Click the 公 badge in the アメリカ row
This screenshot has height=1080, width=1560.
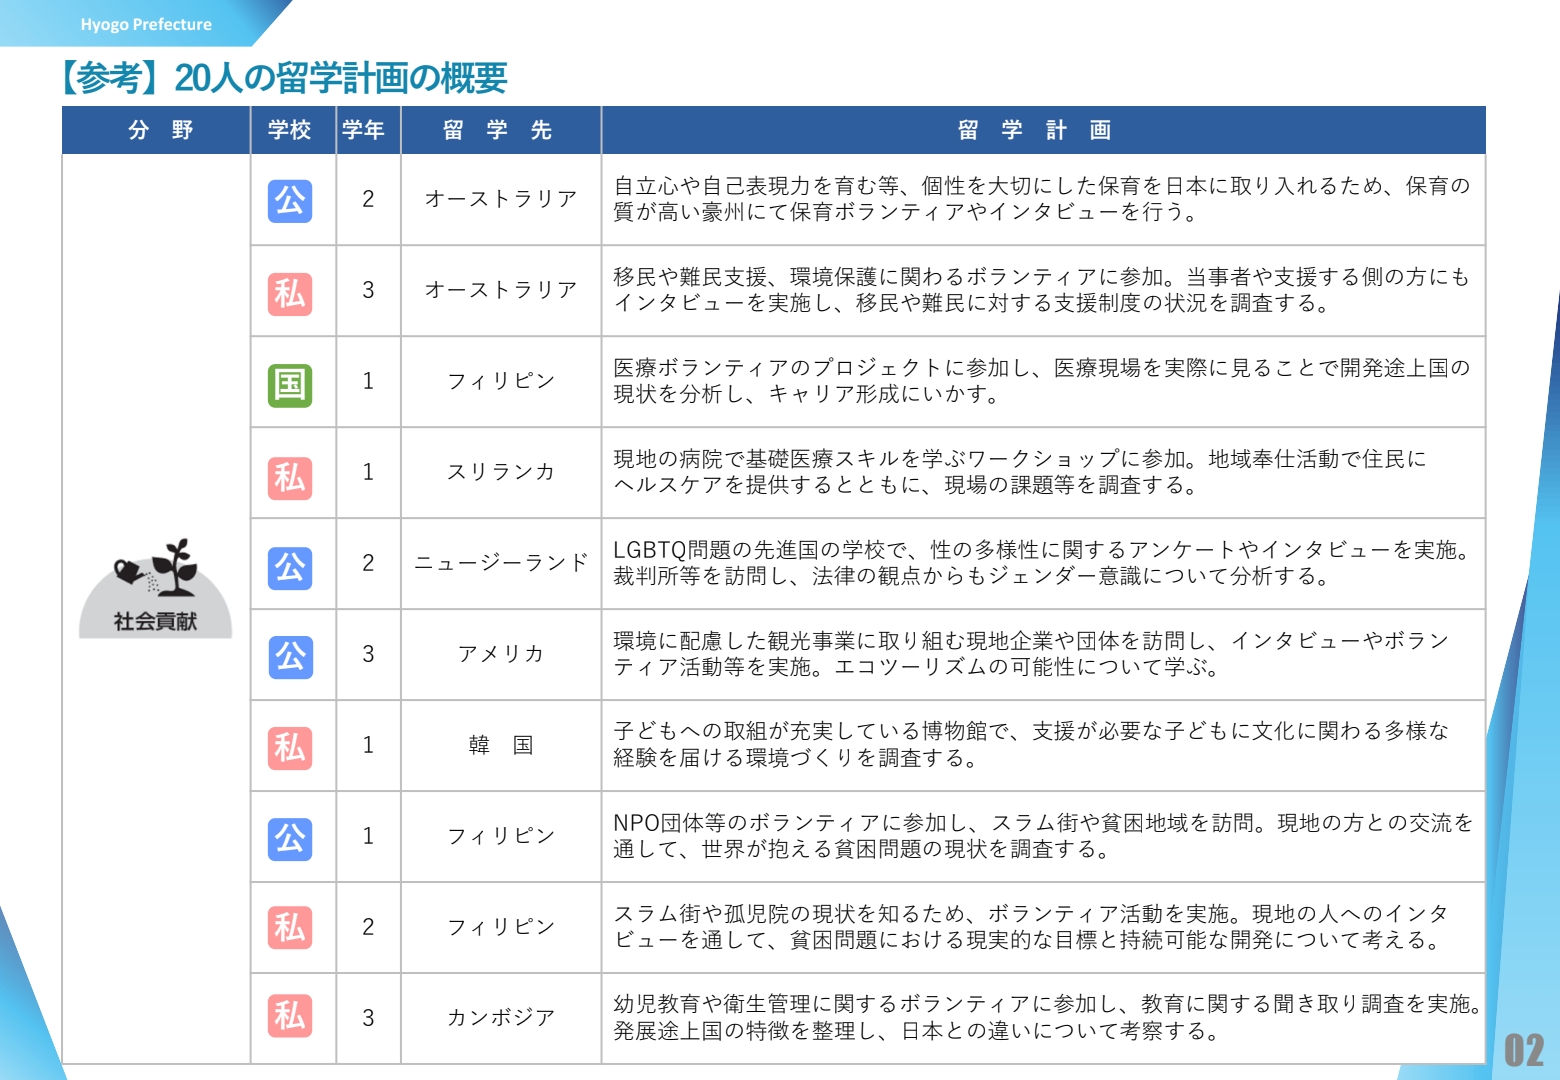click(290, 657)
